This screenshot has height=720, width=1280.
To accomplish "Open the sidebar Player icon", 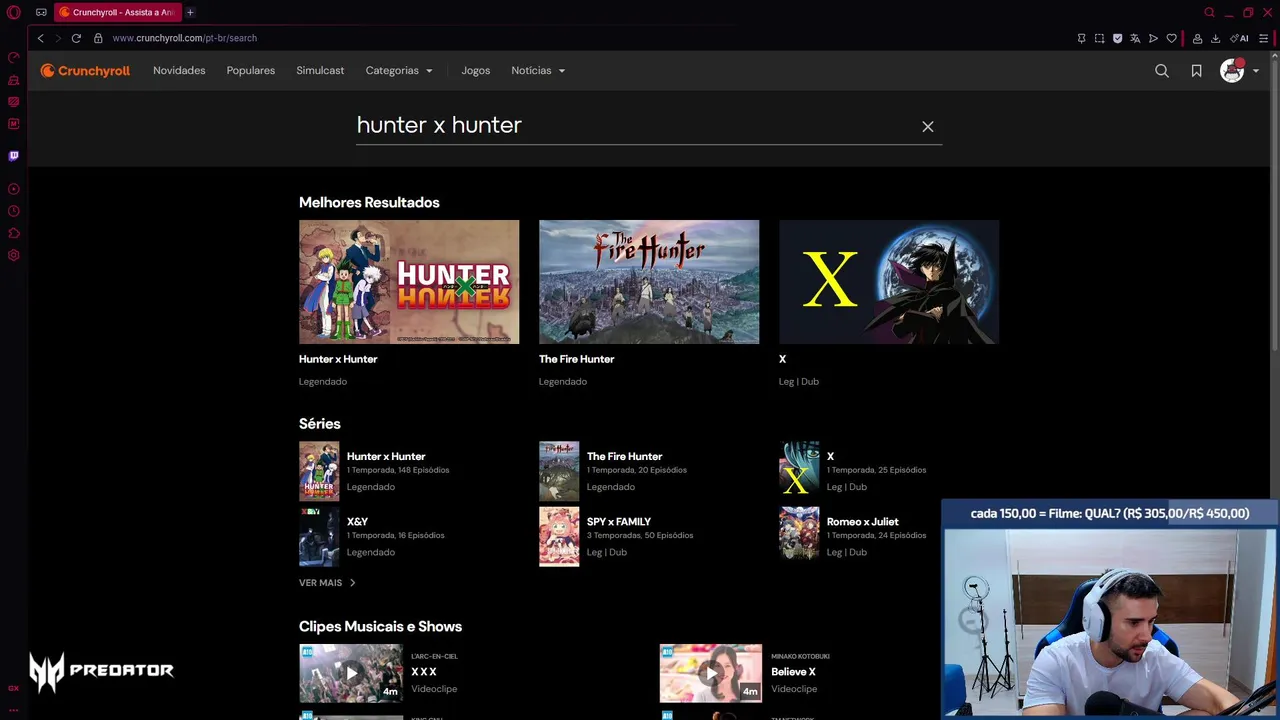I will 13,189.
